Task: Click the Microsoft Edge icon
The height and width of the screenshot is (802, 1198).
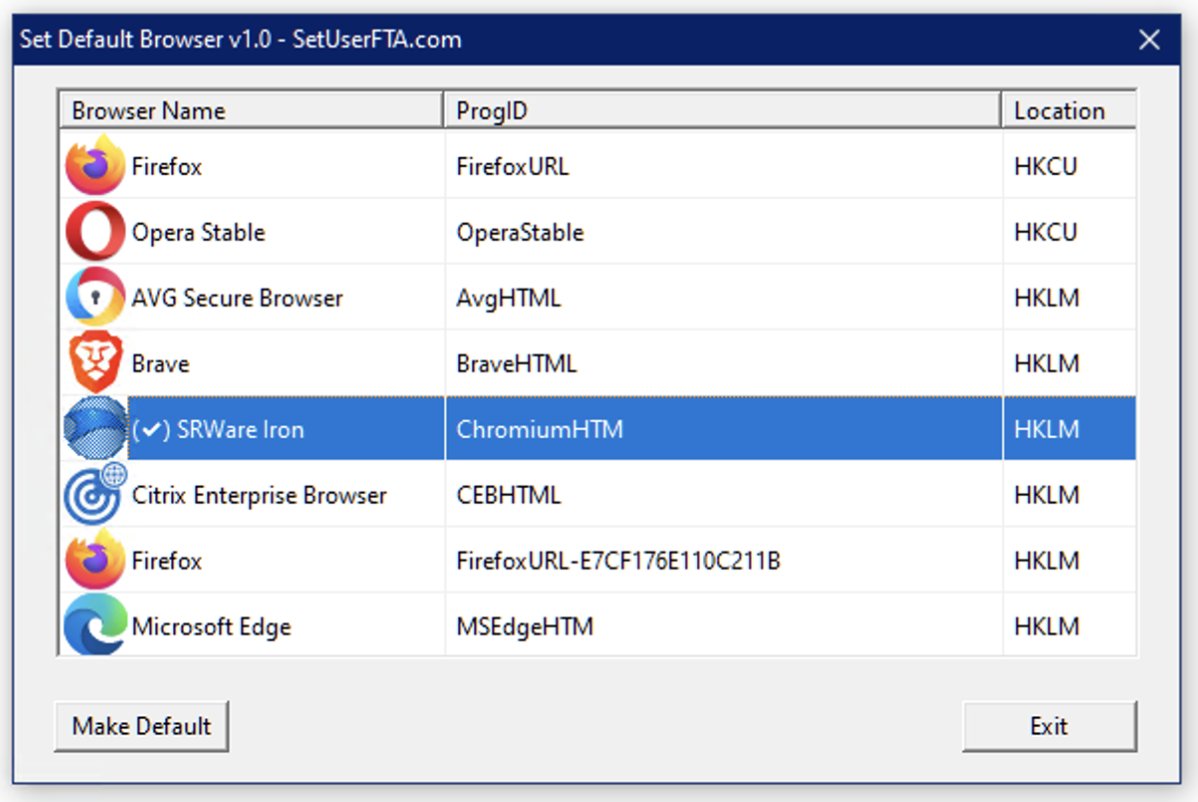Action: click(95, 625)
